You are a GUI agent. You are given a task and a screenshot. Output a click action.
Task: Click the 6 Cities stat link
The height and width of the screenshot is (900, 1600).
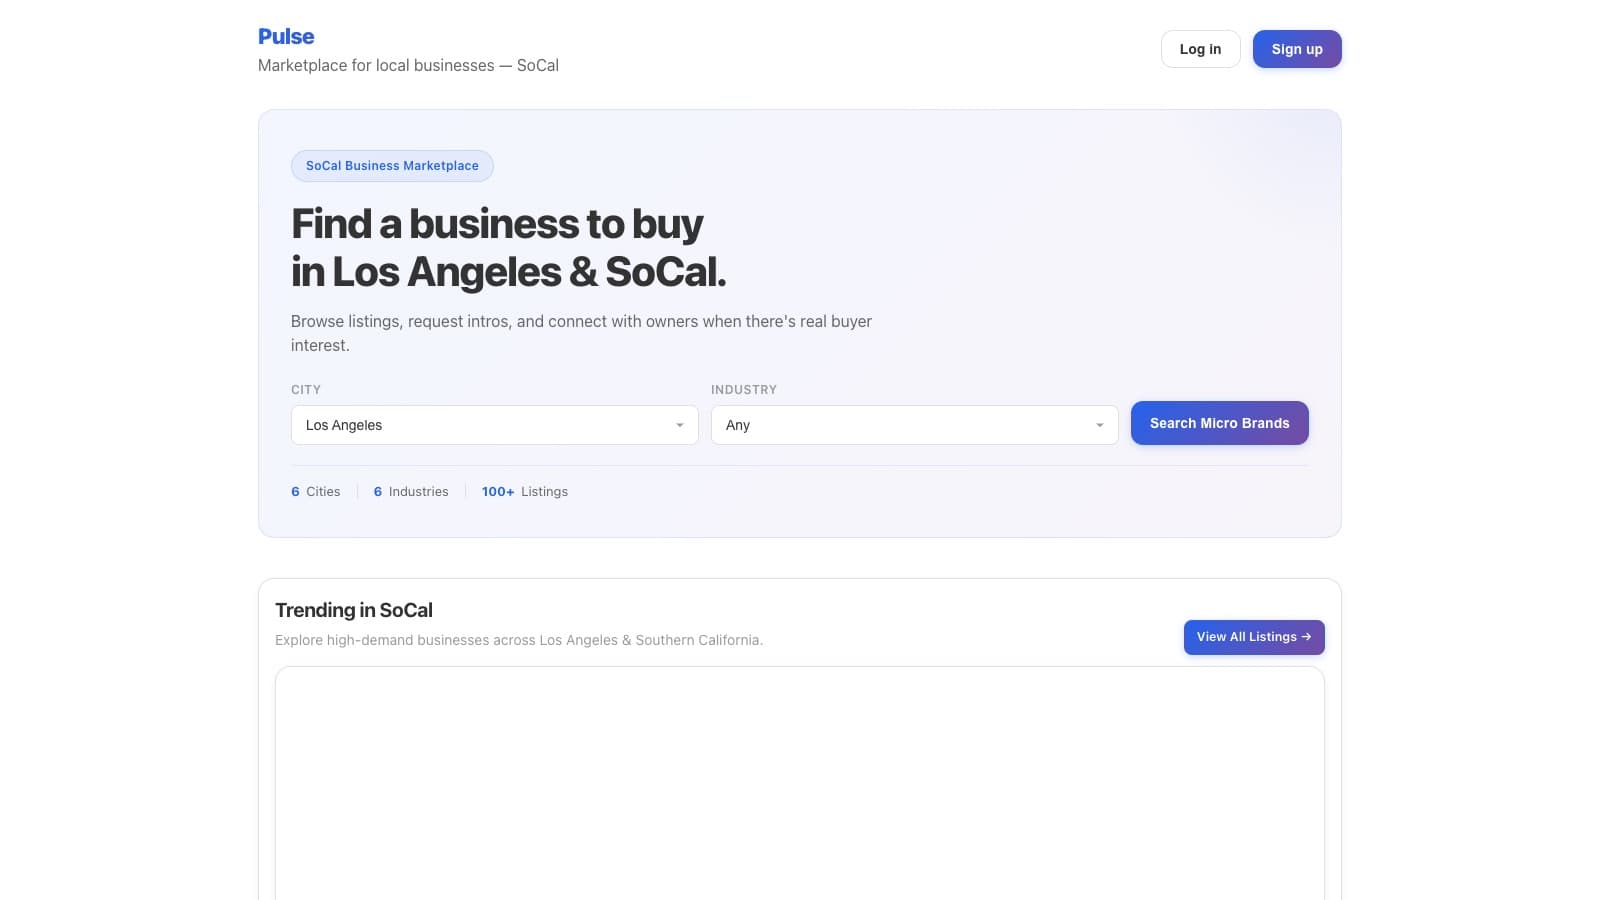[x=315, y=491]
